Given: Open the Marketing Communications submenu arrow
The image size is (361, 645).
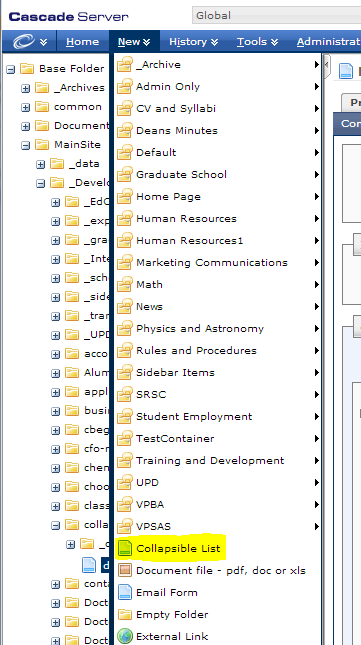Looking at the screenshot, I should coord(317,262).
